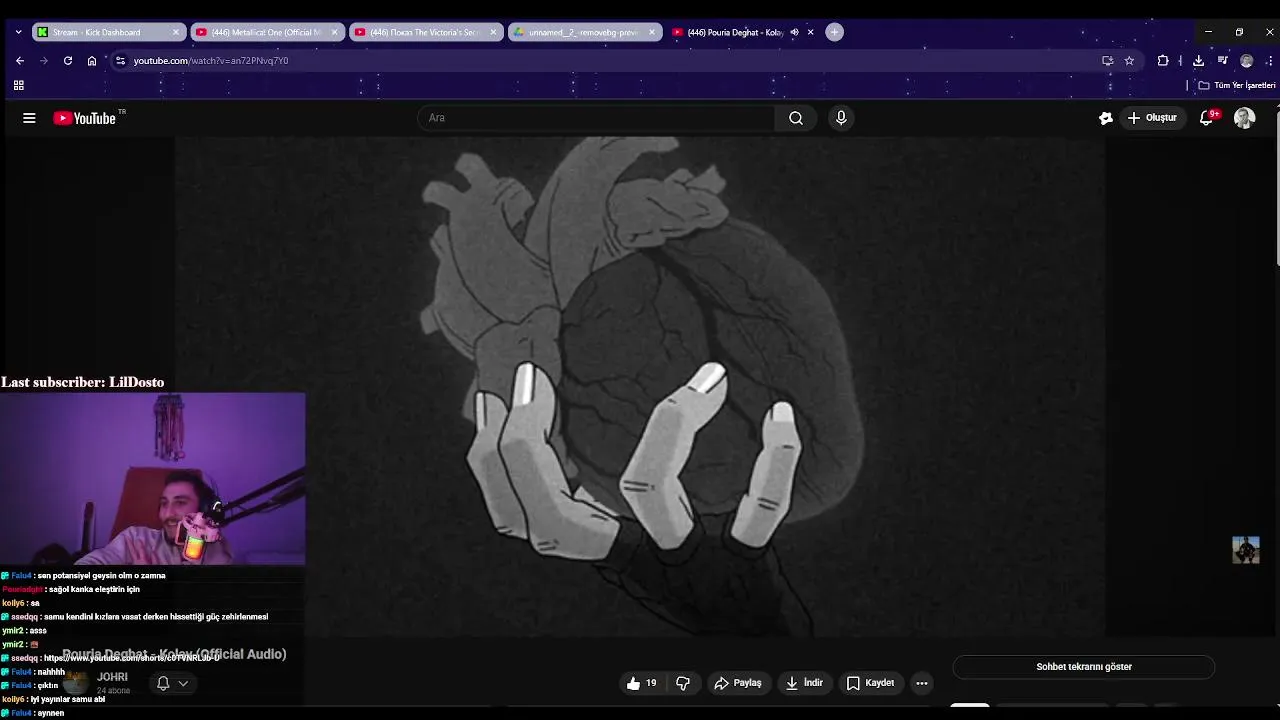The width and height of the screenshot is (1280, 720).
Task: Close the Victoria's Secret tab
Action: pos(493,32)
